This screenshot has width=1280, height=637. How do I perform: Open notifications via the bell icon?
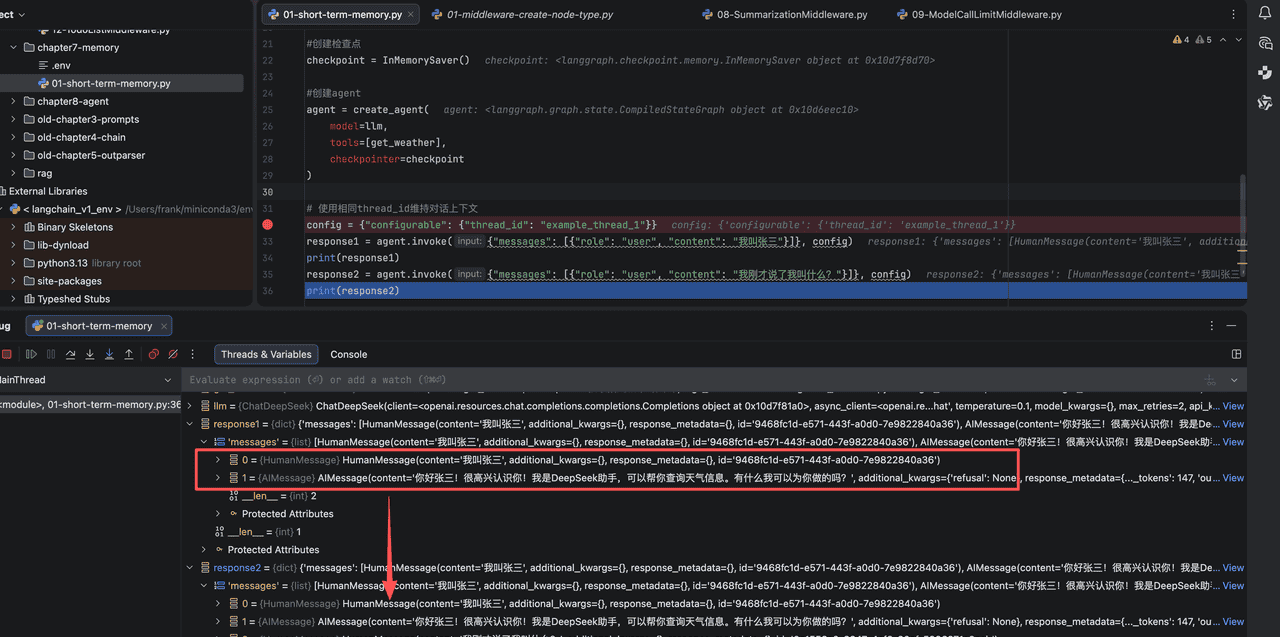[1264, 14]
